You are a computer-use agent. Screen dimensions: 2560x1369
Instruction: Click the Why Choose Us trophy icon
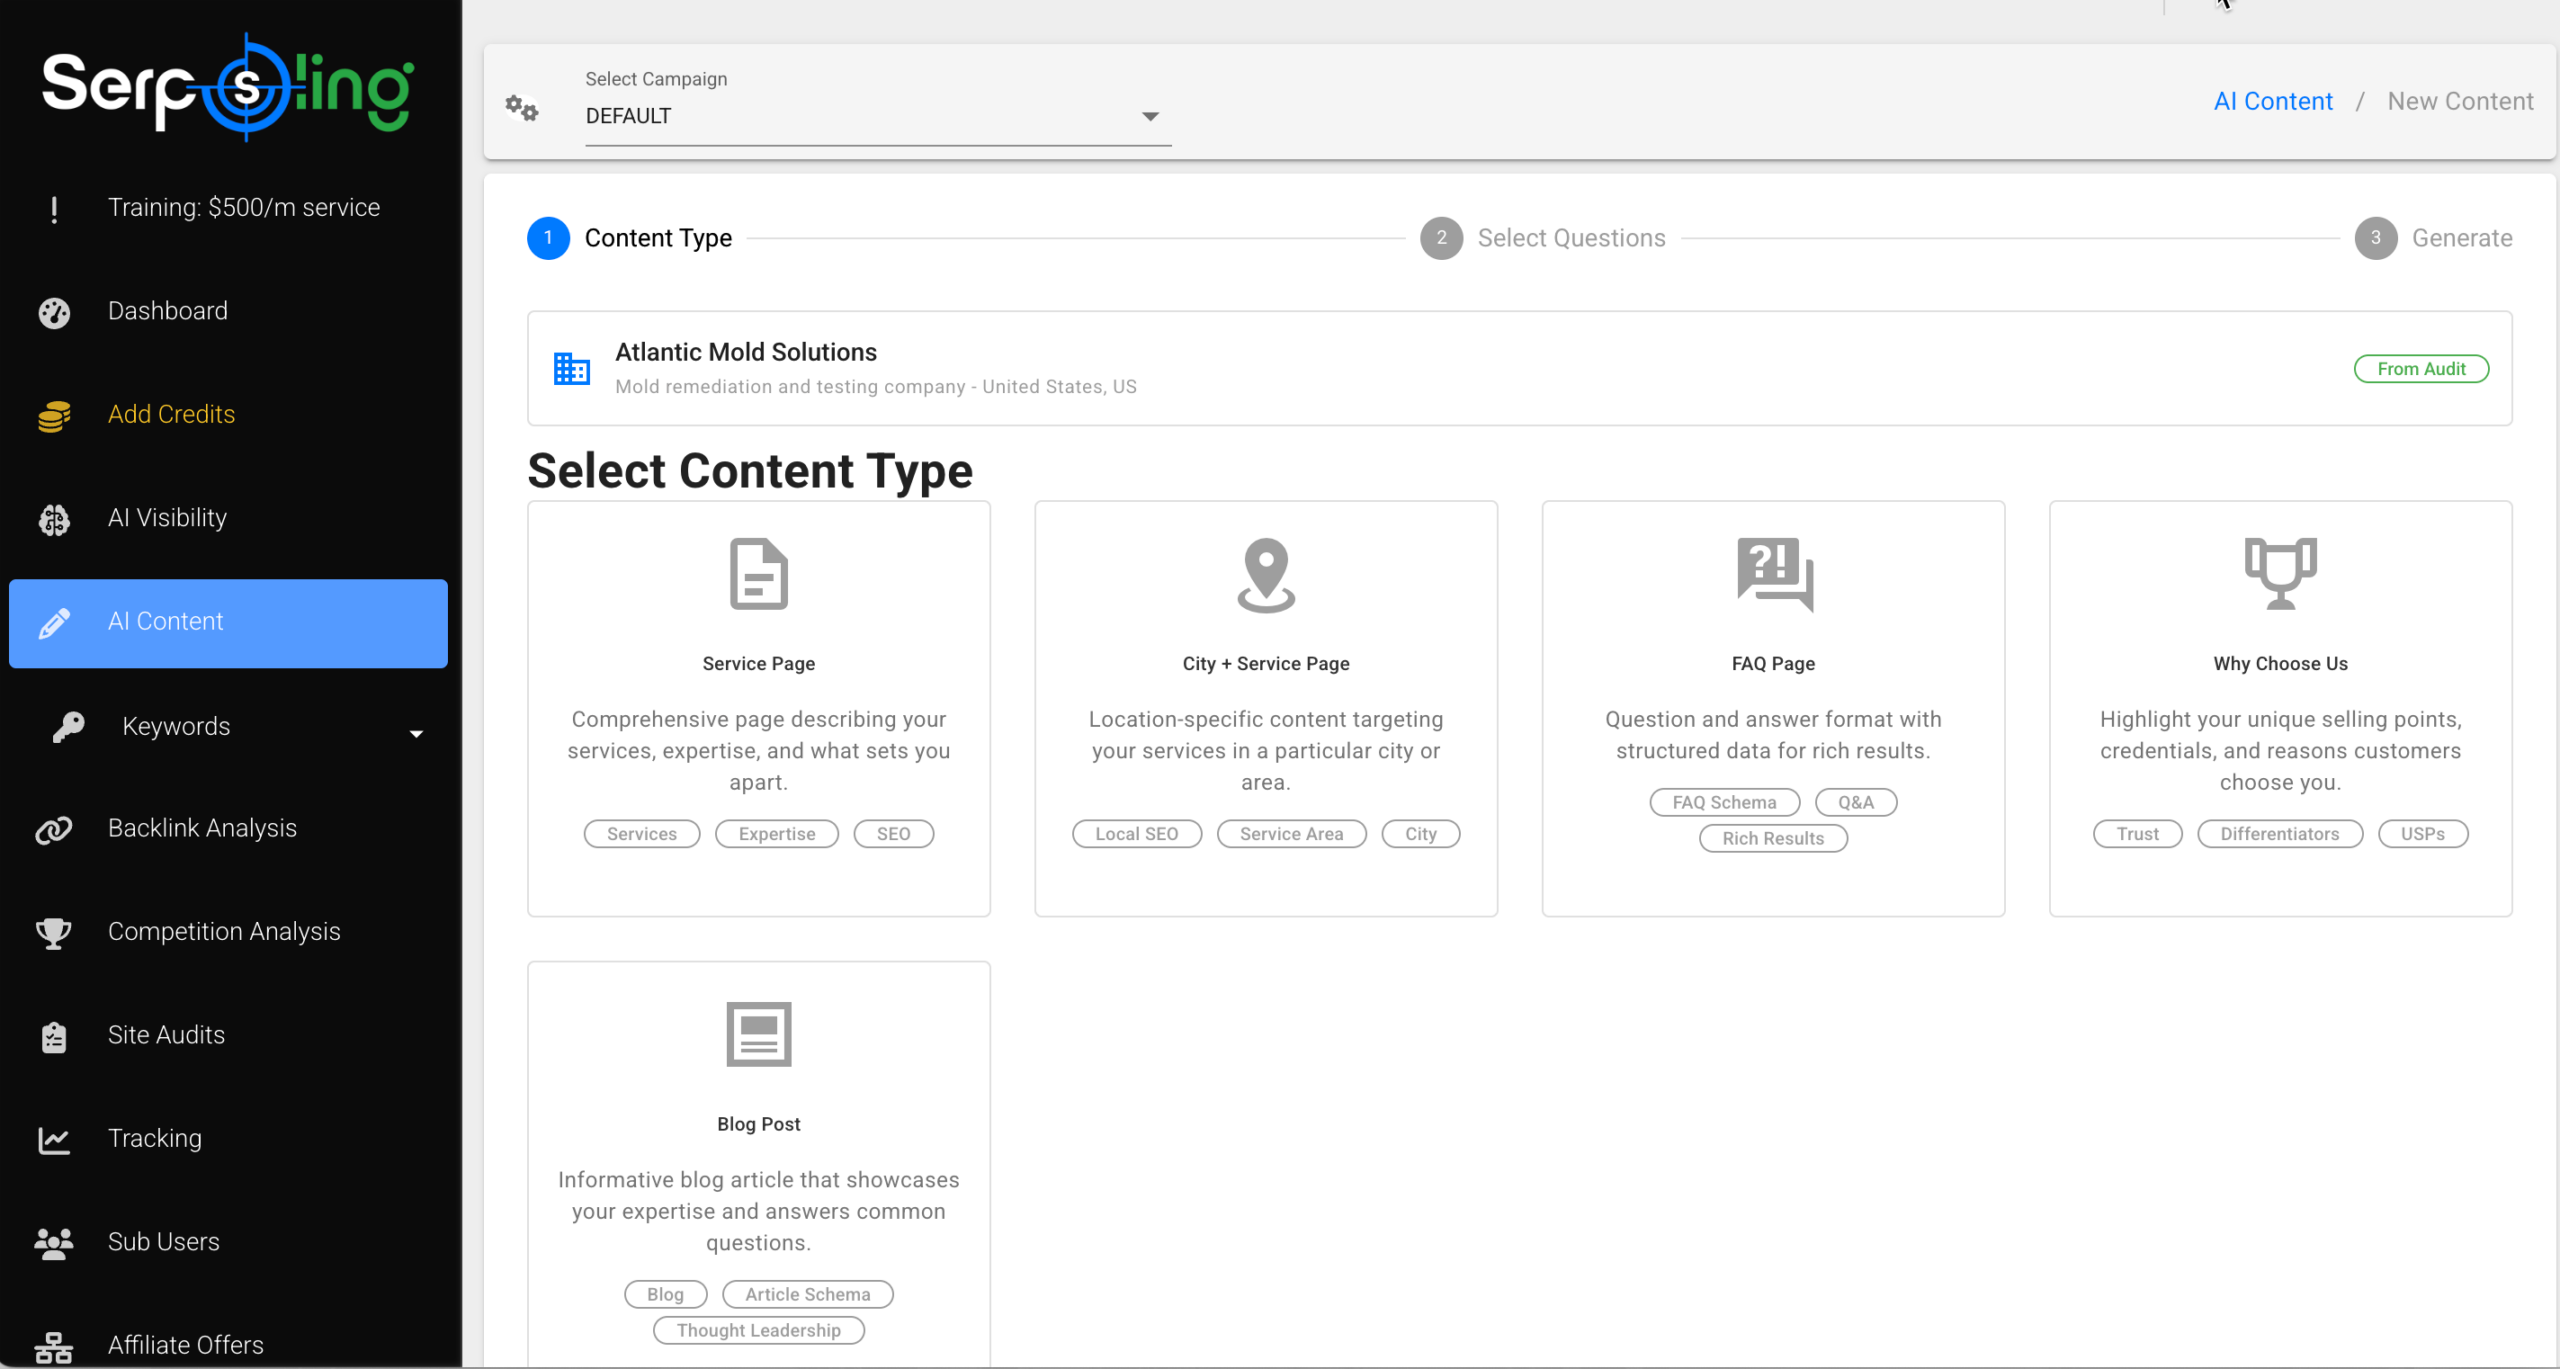tap(2280, 574)
